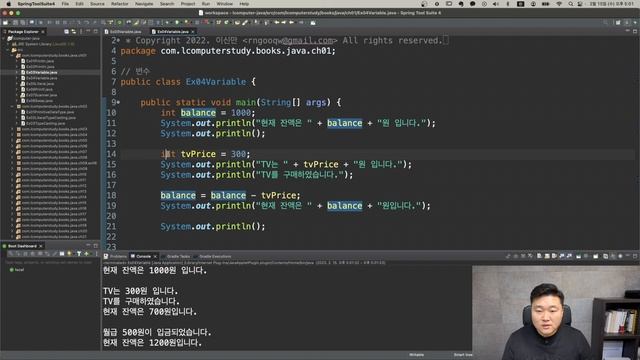Minimize the Boot Dashboard panel

pos(88,245)
